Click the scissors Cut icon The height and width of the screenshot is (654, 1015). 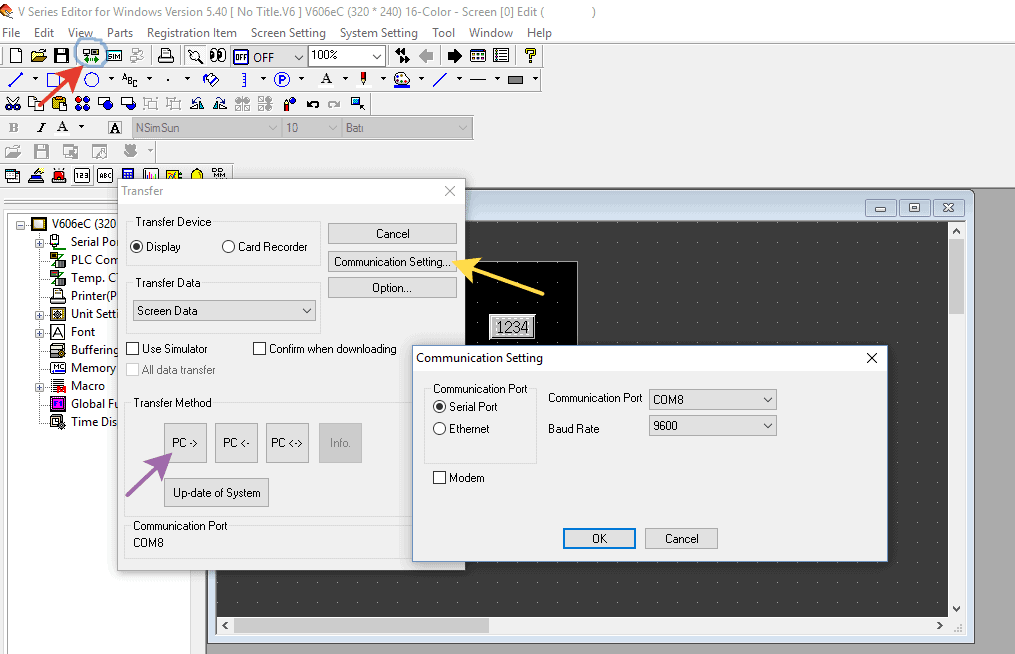(x=13, y=103)
